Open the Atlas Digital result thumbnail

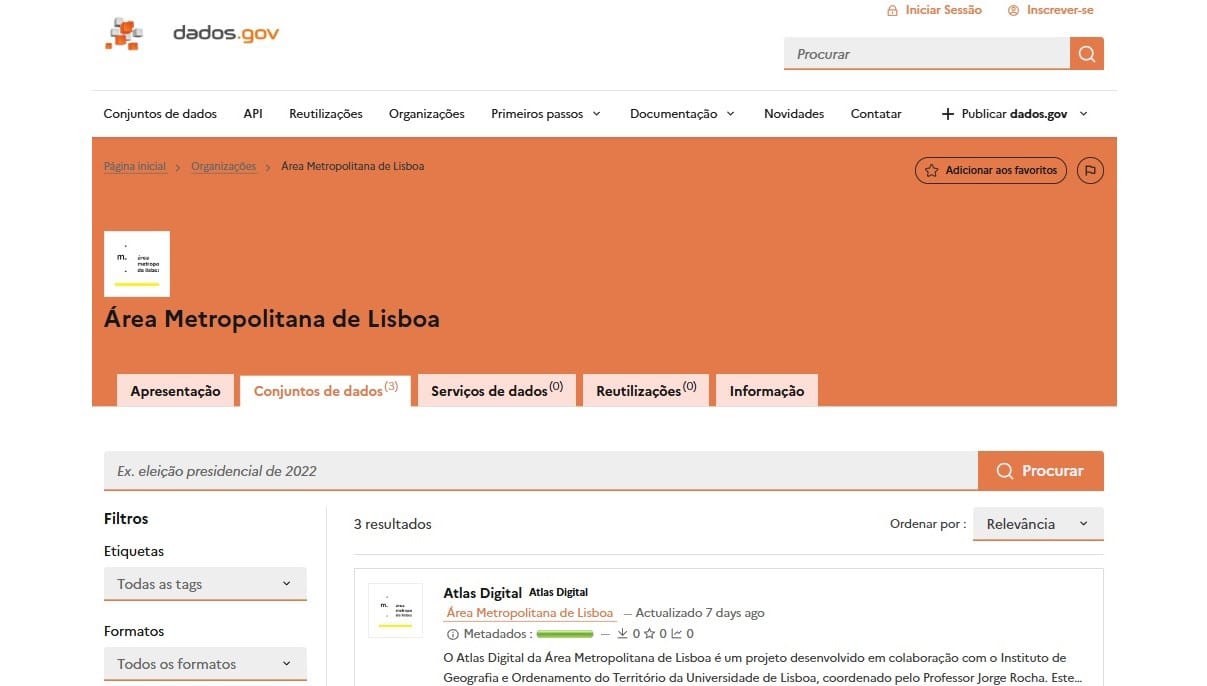tap(395, 610)
